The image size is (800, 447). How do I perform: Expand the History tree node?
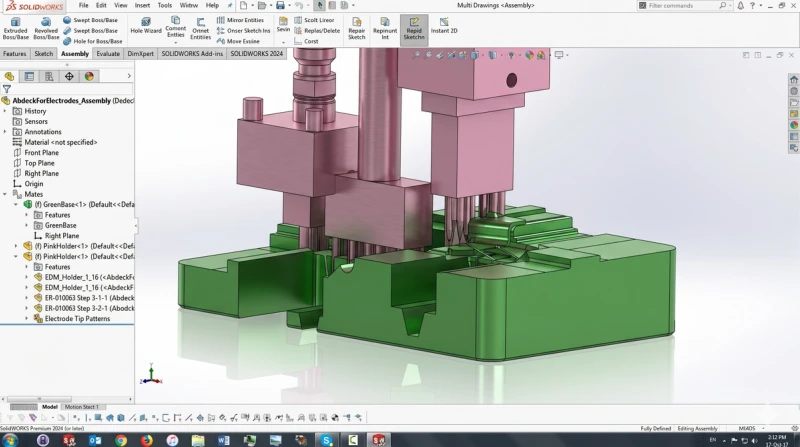[x=5, y=111]
